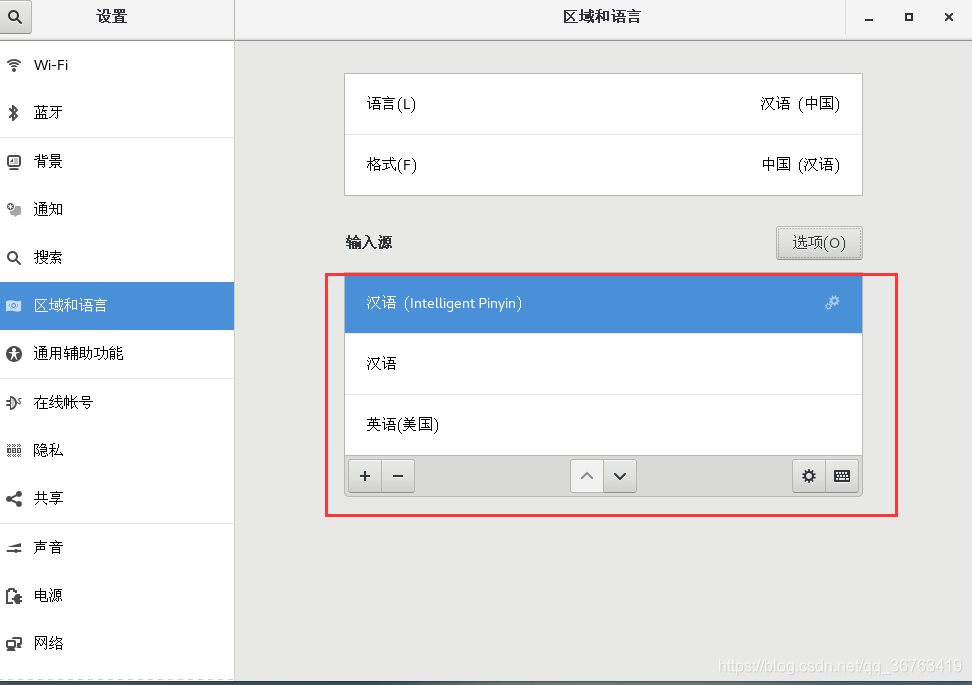
Task: Open Intelligent Pinyin preferences gear icon
Action: point(832,302)
